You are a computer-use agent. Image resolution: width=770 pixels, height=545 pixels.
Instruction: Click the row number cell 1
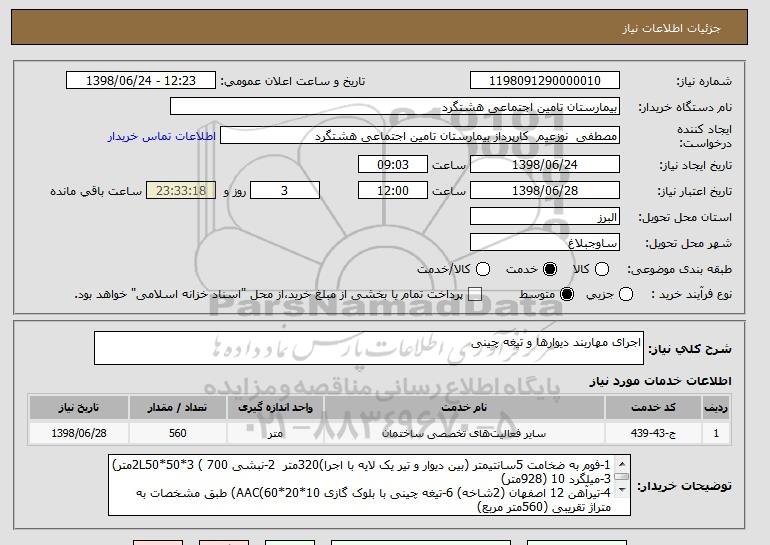[x=716, y=433]
